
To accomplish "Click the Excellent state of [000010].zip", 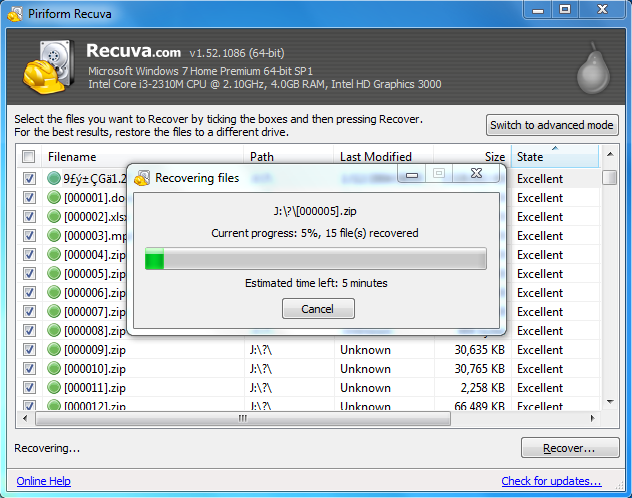I will [540, 369].
